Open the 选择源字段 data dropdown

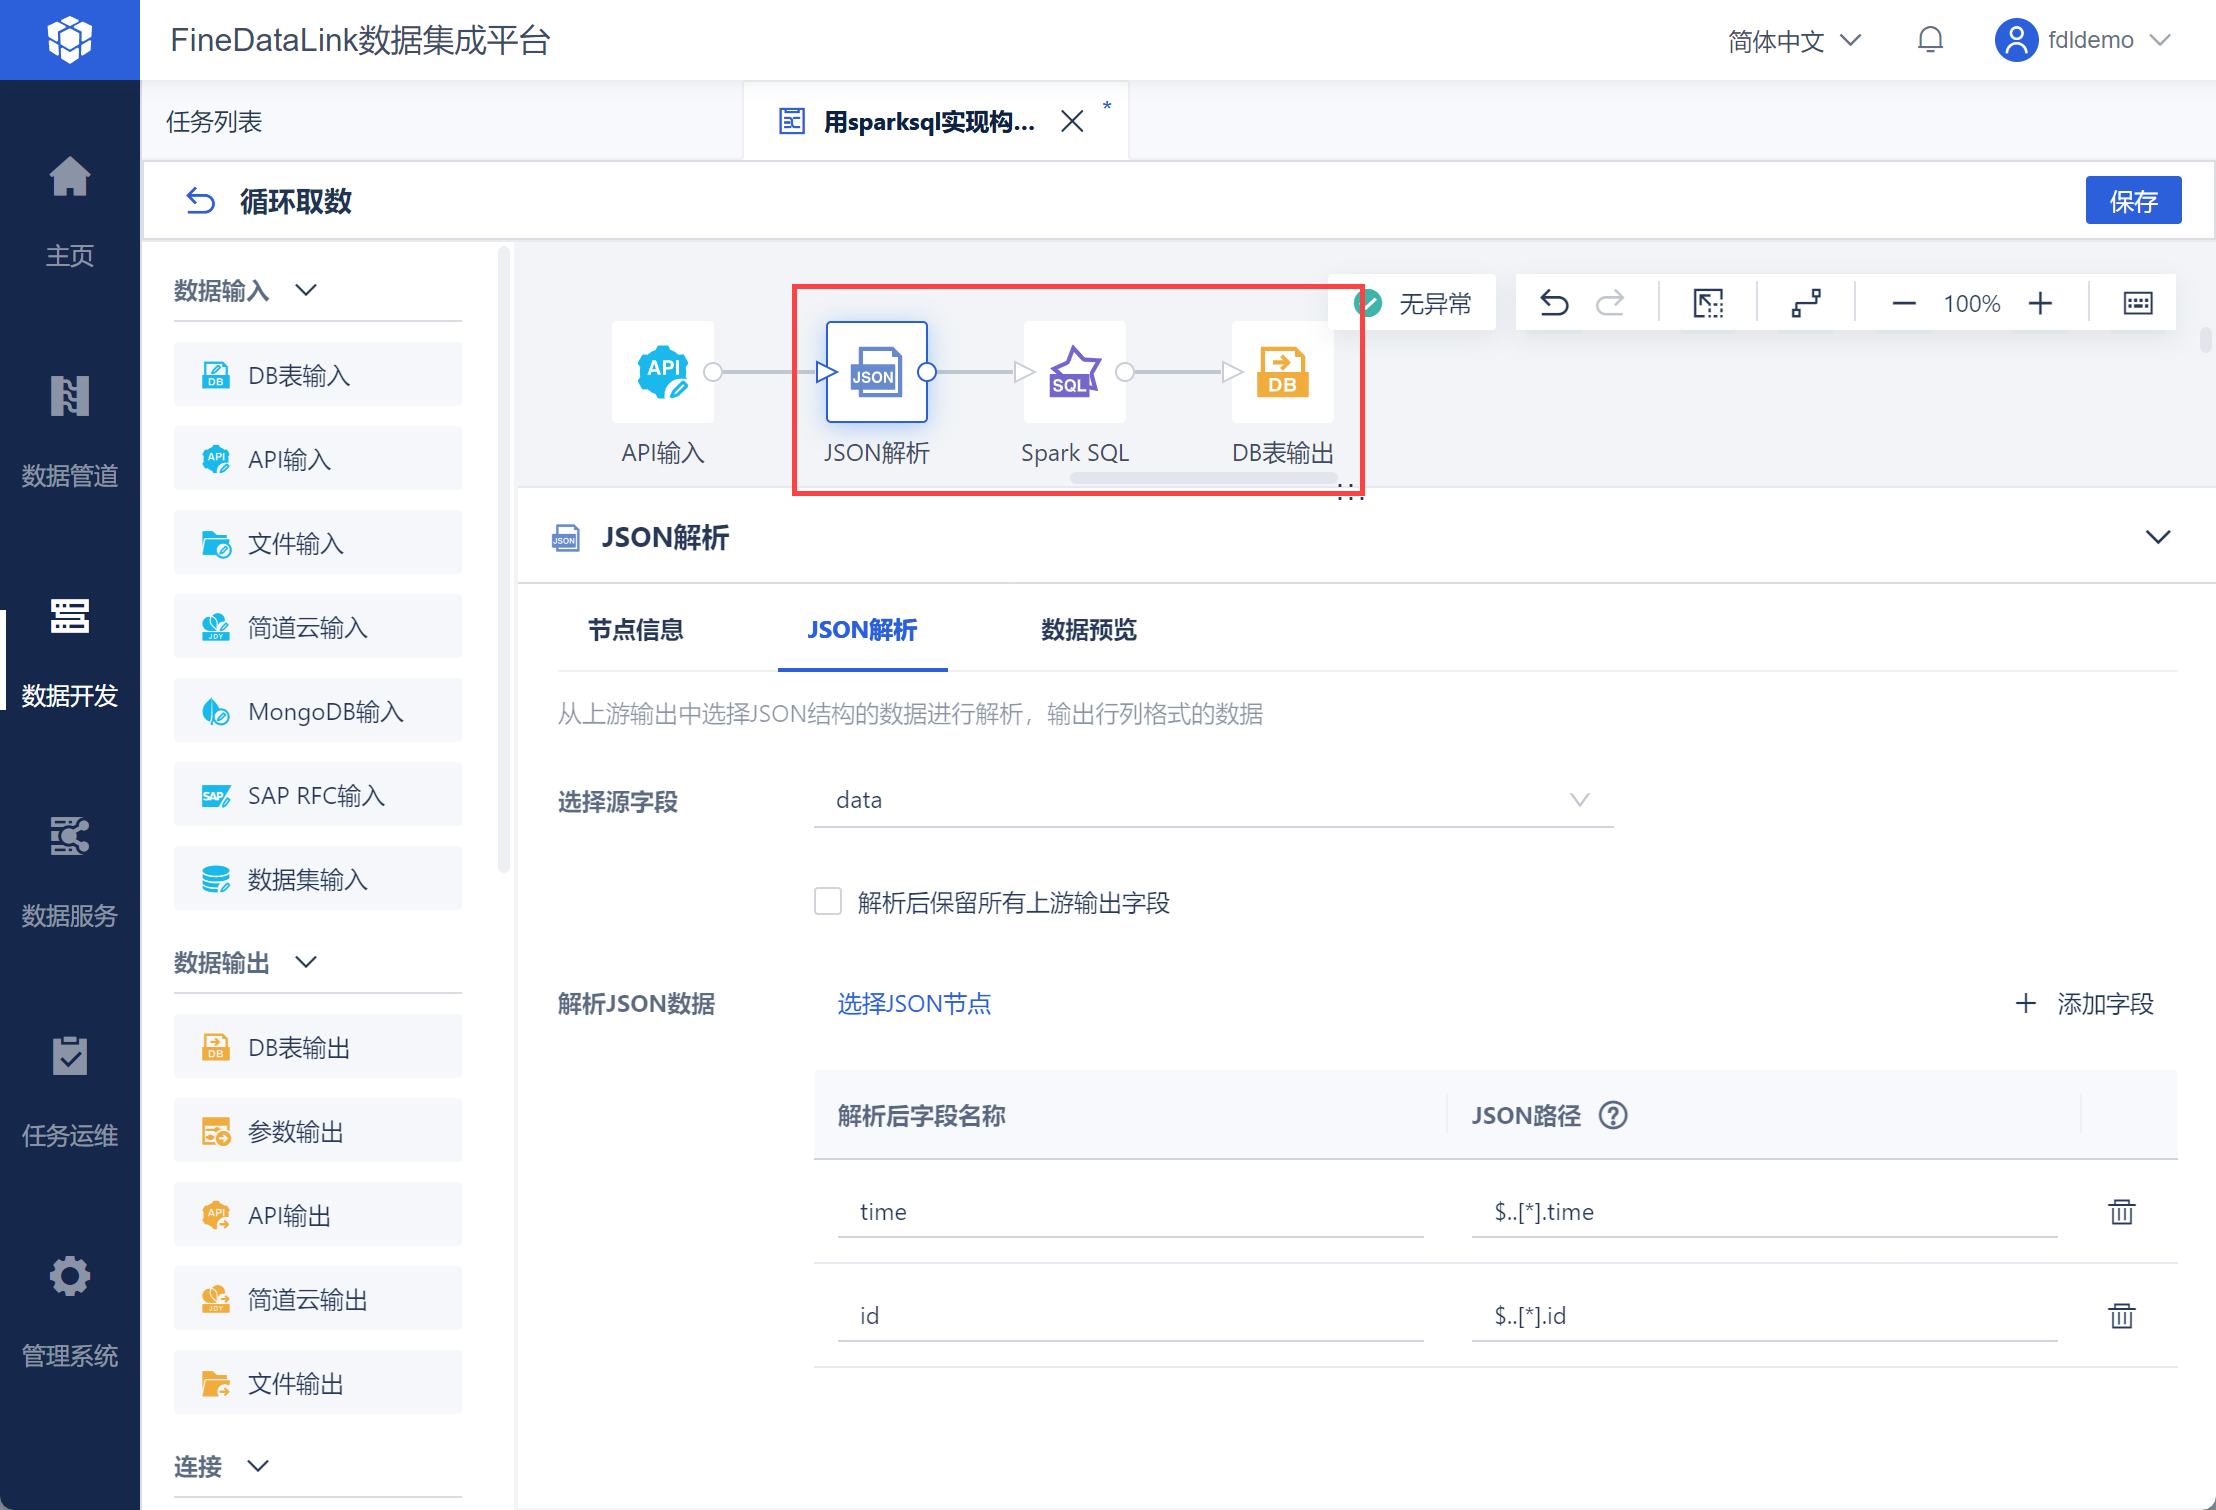point(1212,800)
